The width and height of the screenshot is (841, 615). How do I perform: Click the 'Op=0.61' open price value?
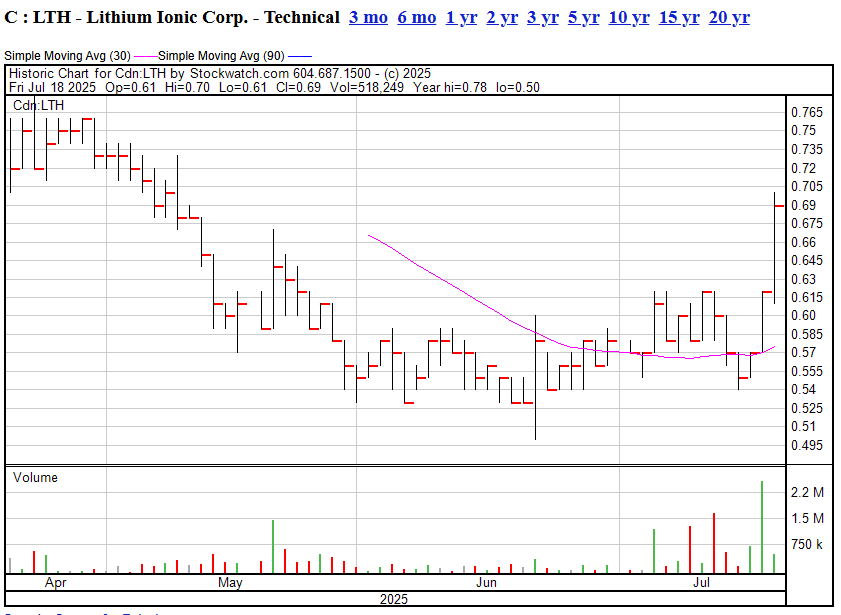130,87
